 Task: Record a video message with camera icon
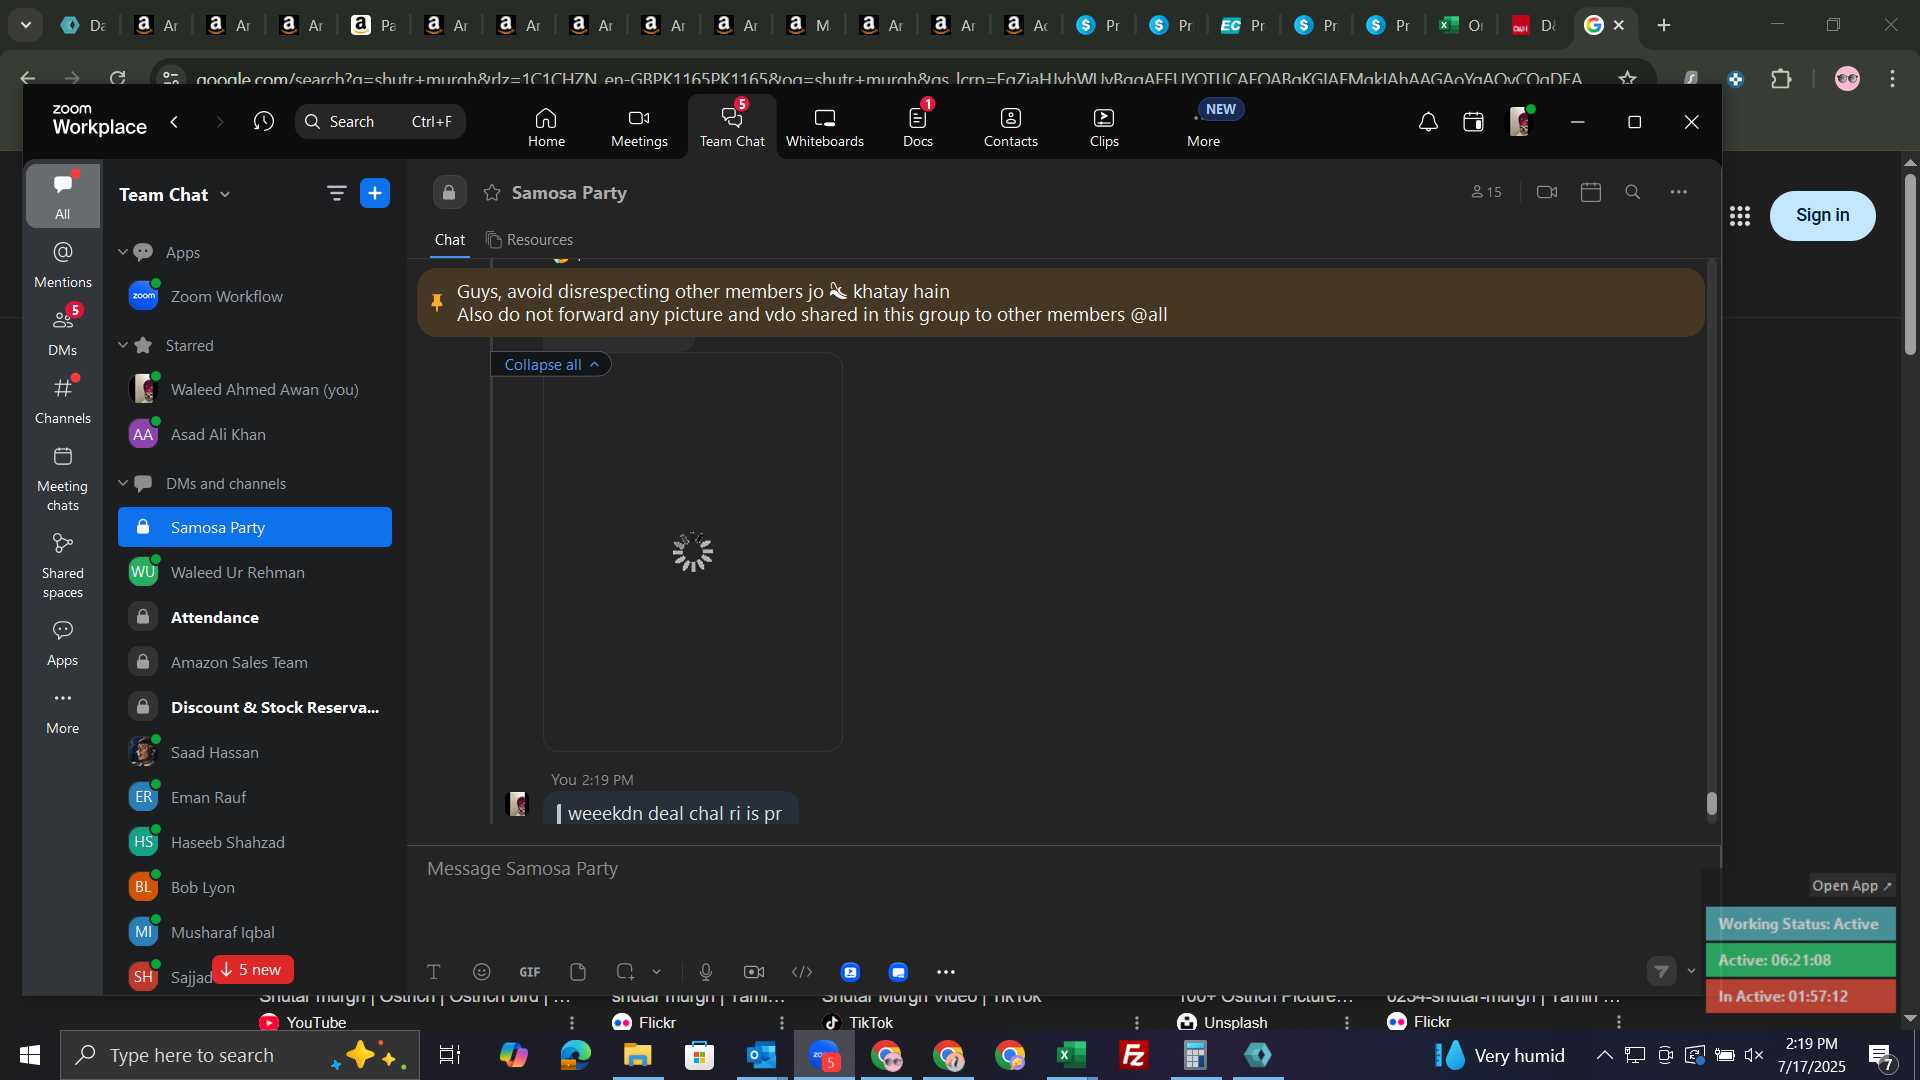click(754, 972)
